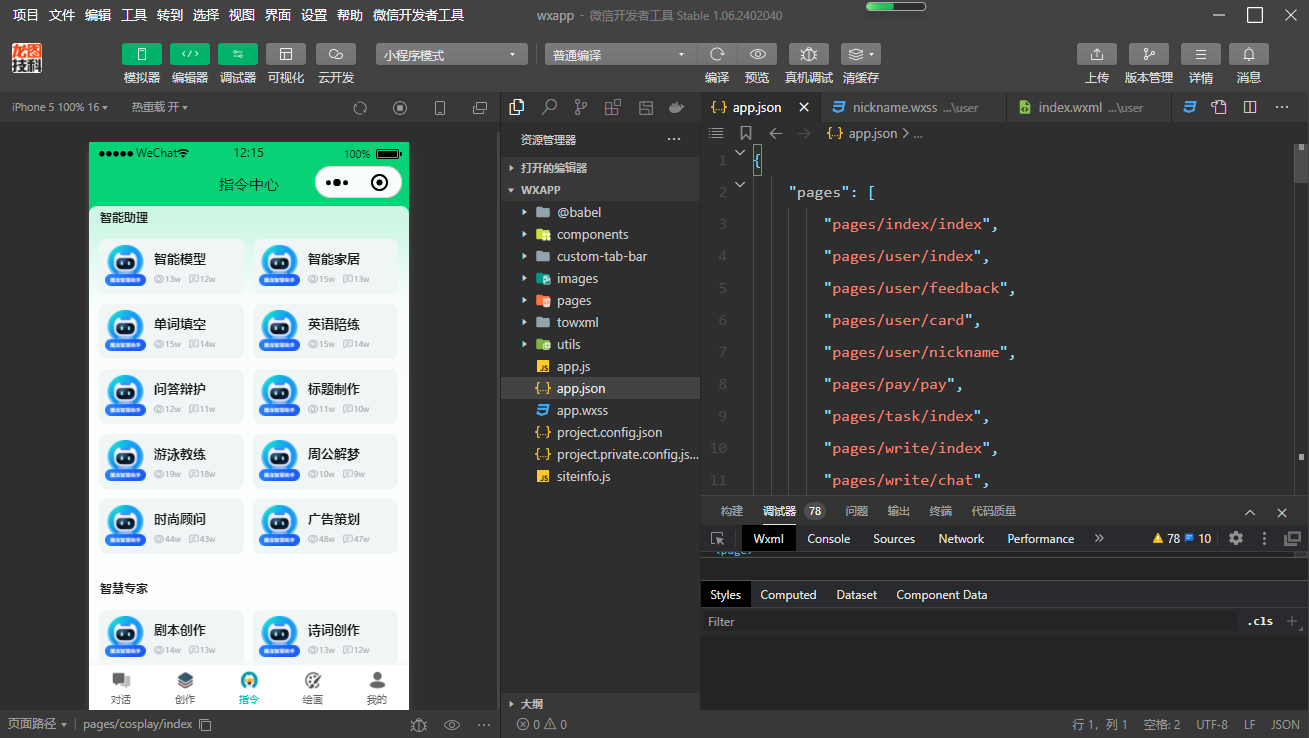Open the compile mode (普通编译) dropdown
The height and width of the screenshot is (738, 1309).
(620, 55)
